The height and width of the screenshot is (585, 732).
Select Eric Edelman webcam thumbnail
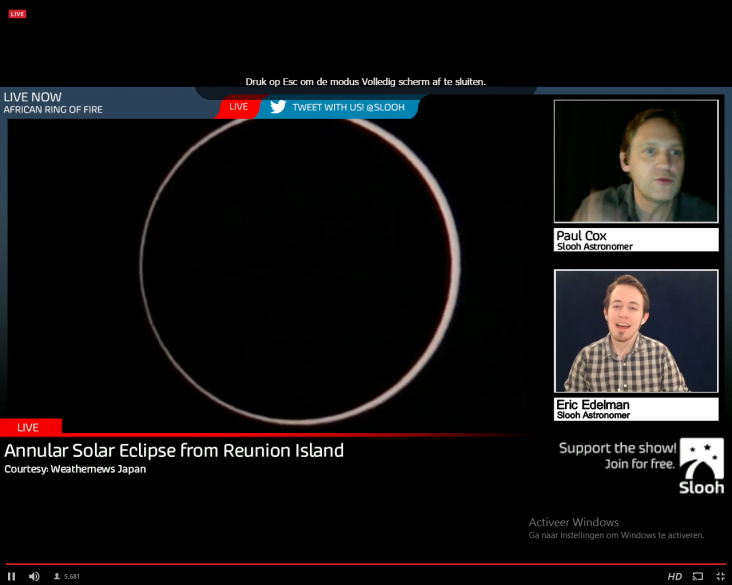point(636,331)
